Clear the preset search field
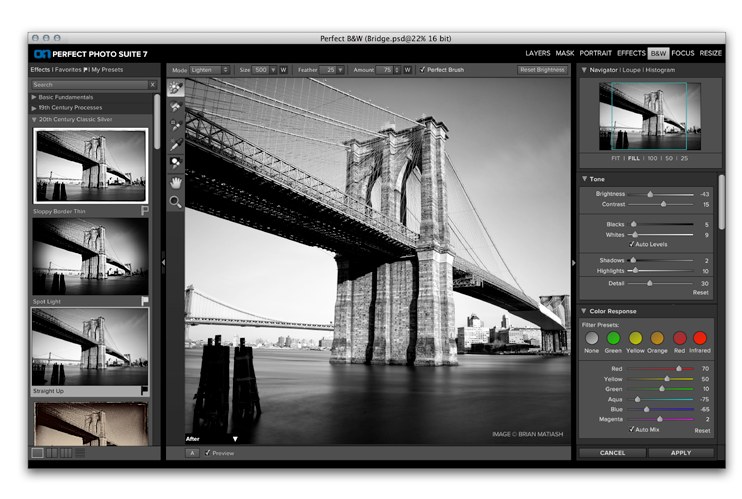The width and height of the screenshot is (742, 499). click(x=152, y=85)
